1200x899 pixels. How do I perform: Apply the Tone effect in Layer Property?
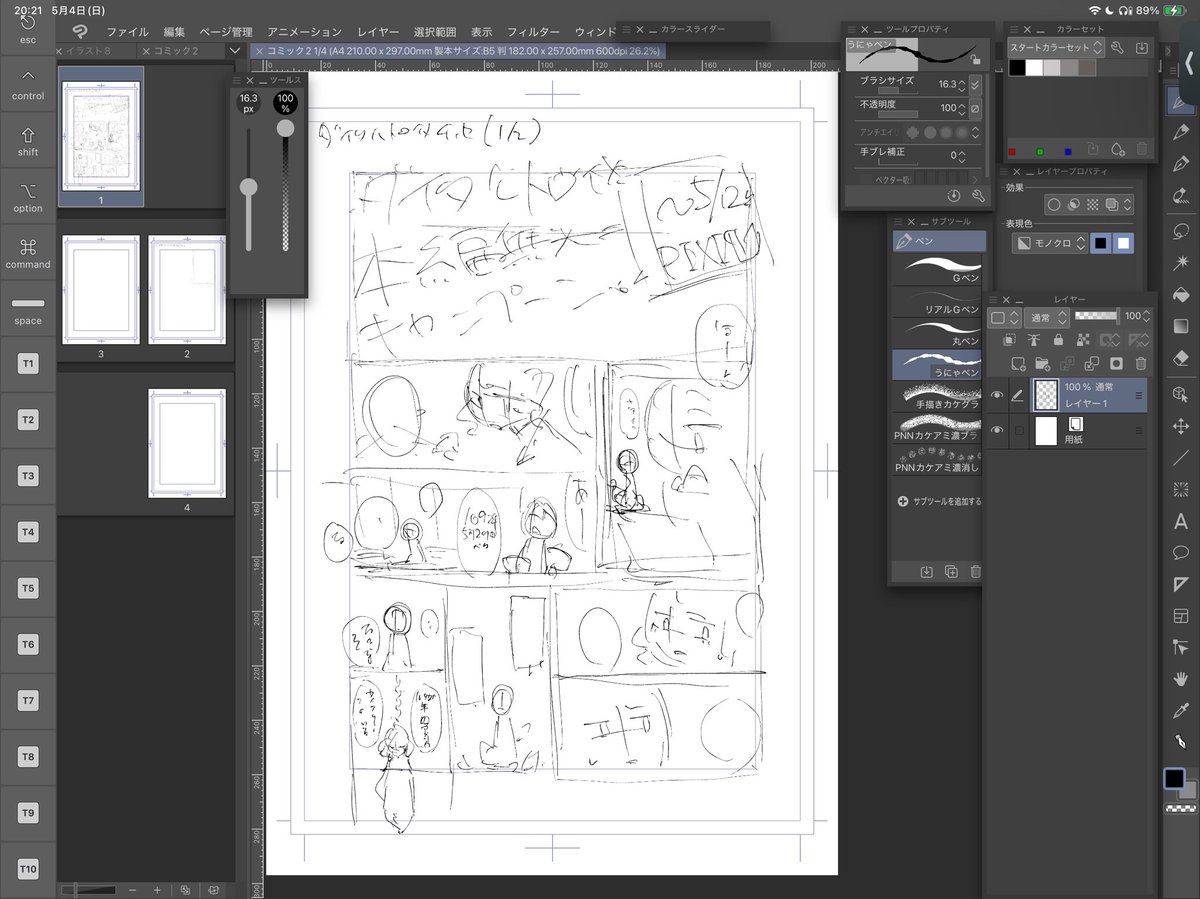click(x=1092, y=204)
